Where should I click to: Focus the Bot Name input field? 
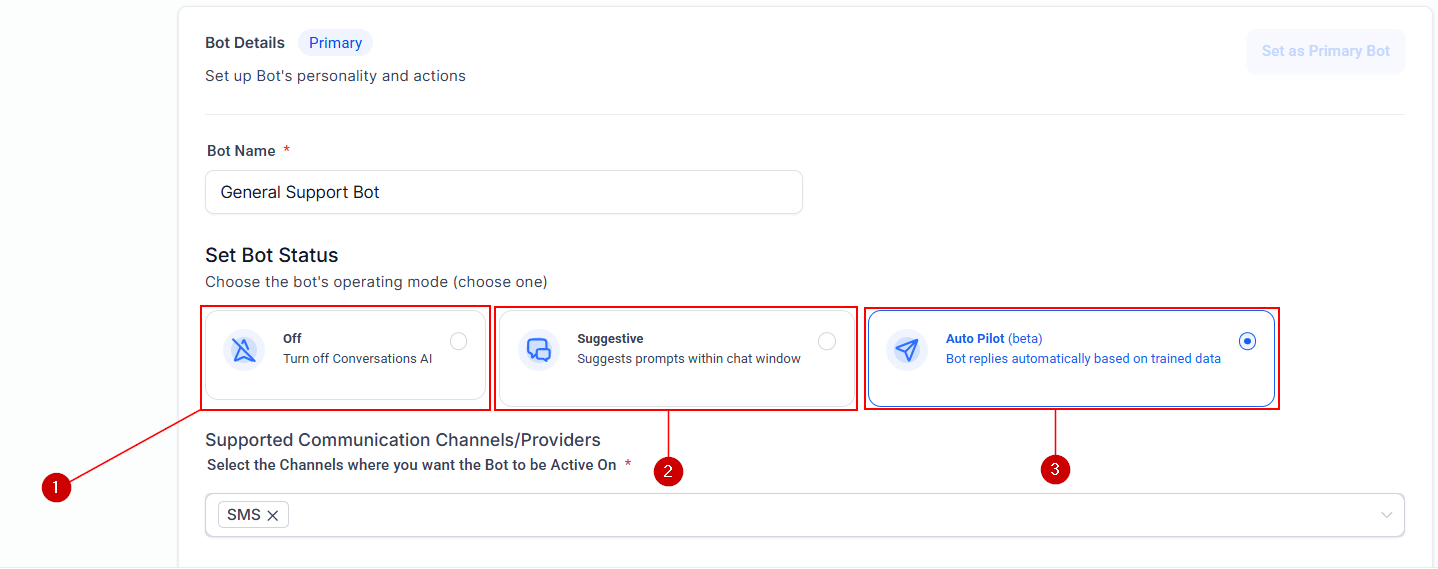click(x=503, y=192)
